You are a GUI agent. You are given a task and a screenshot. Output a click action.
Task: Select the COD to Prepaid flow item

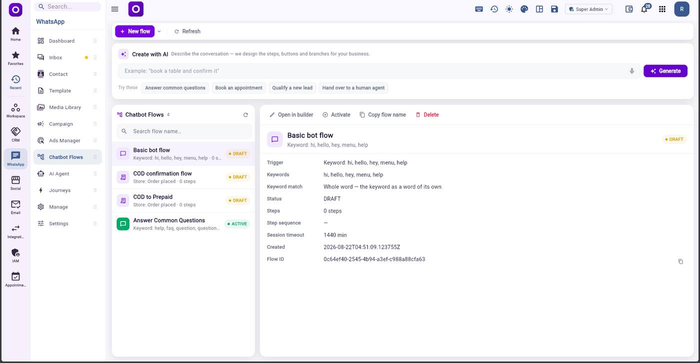[x=183, y=200]
